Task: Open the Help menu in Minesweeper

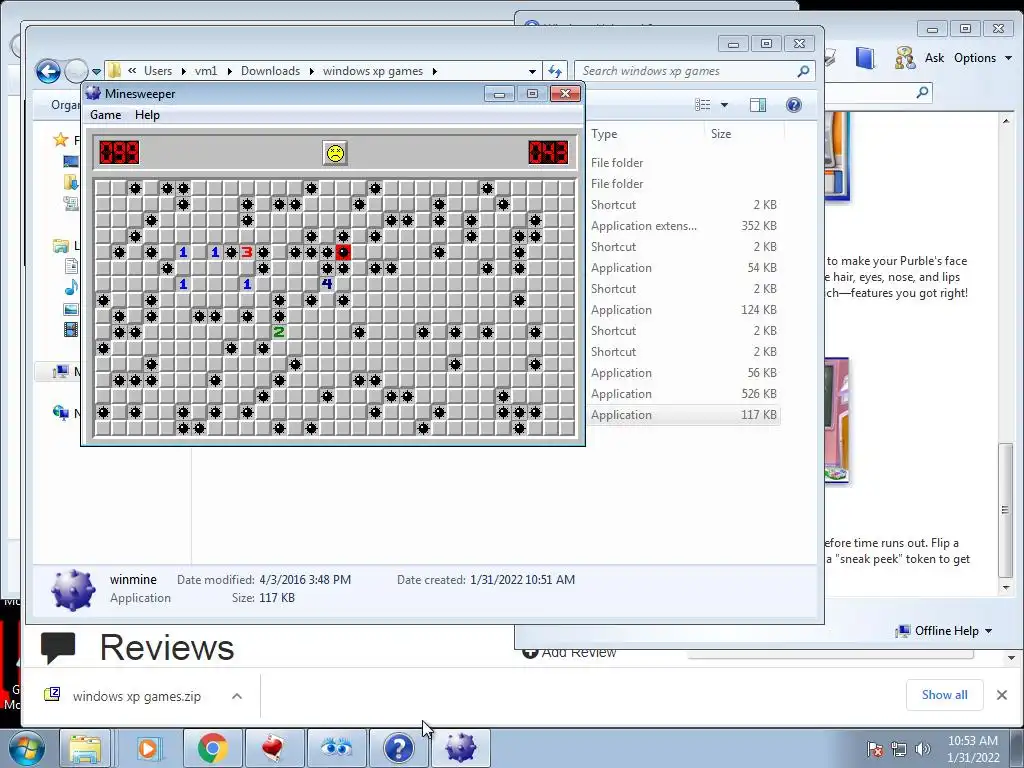Action: 147,115
